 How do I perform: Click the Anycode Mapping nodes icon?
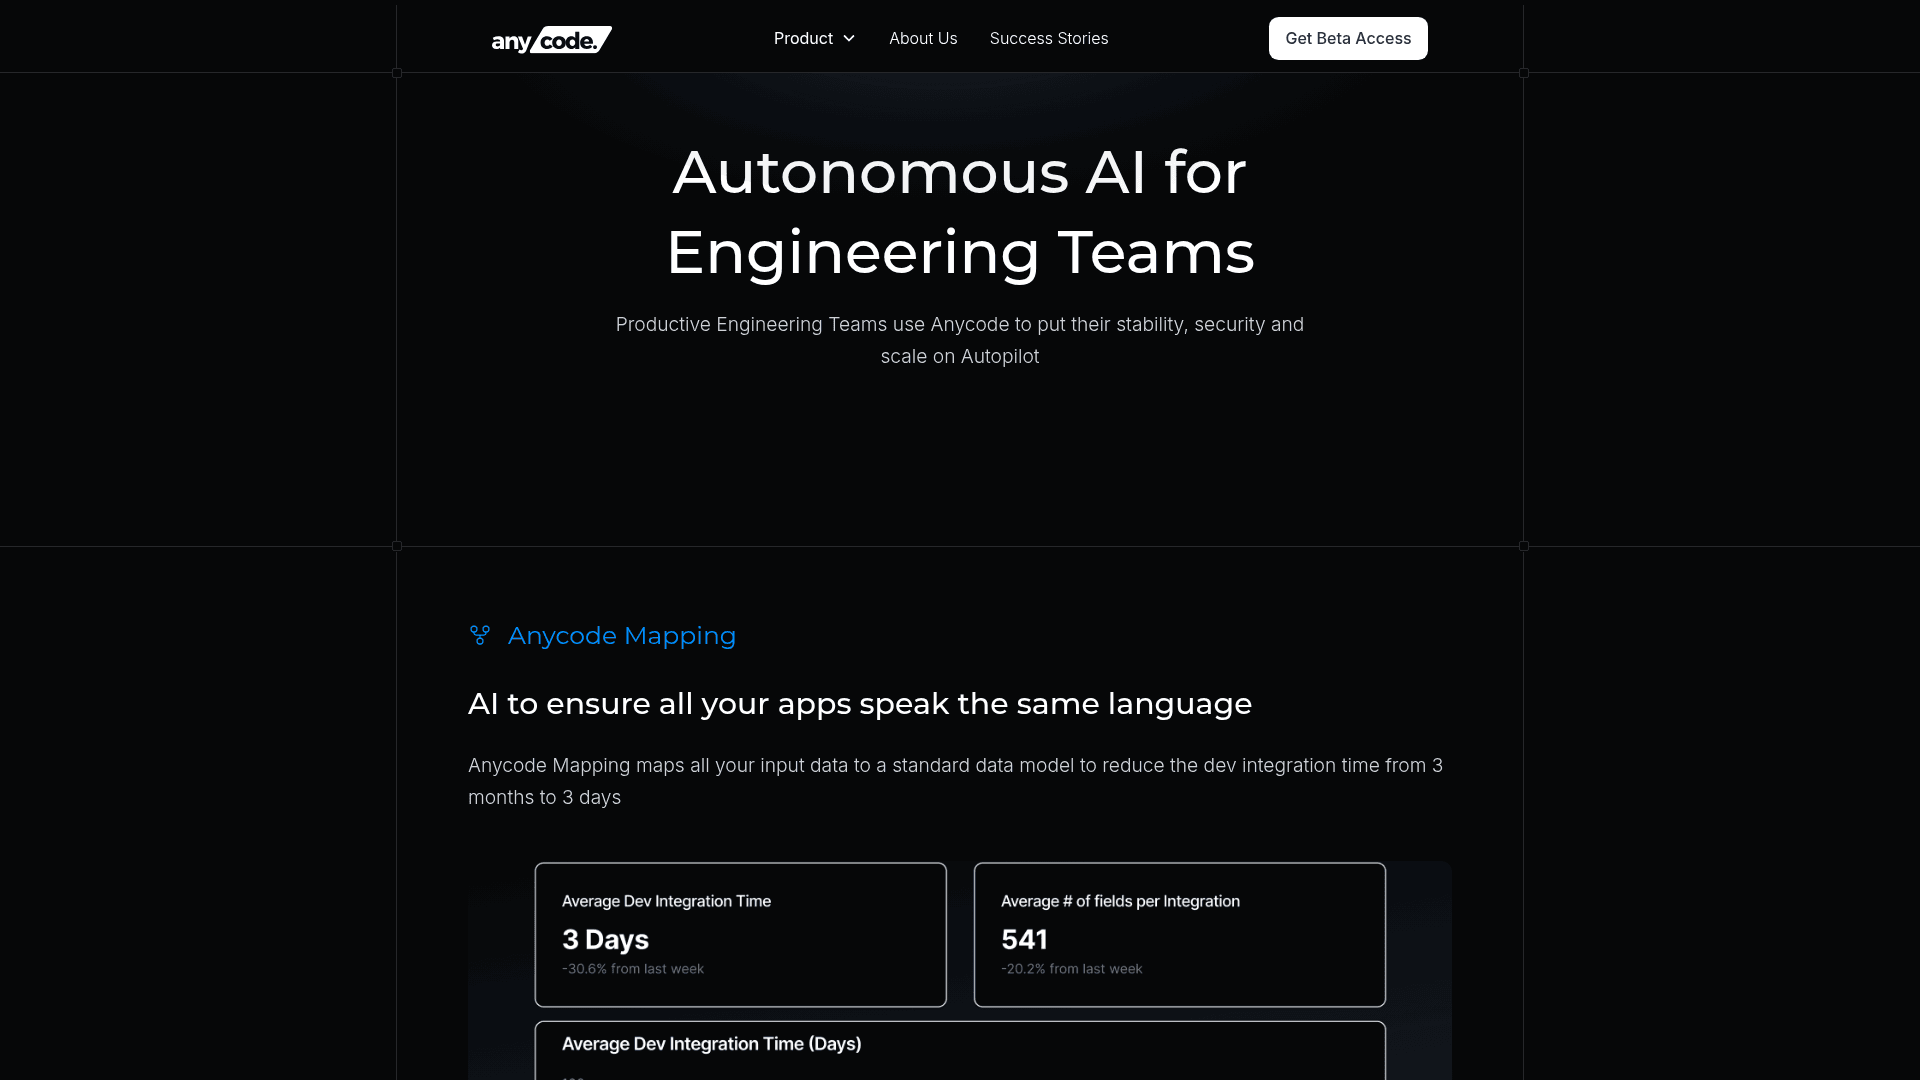point(480,635)
